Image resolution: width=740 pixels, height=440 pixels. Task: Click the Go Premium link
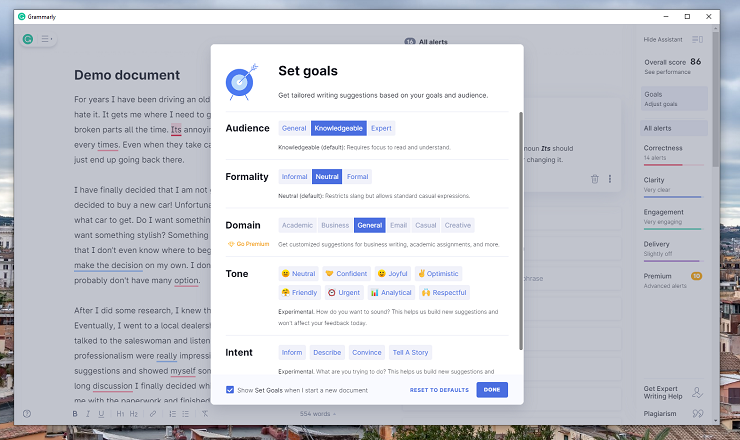tap(249, 244)
